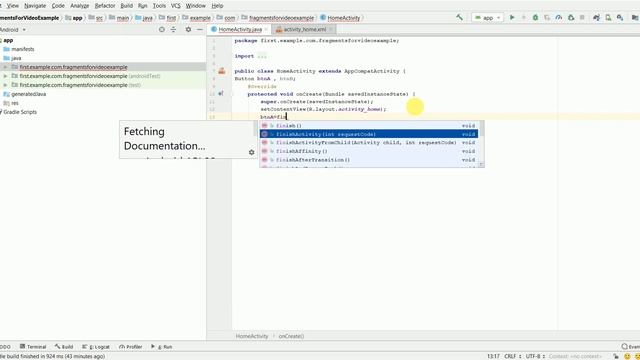
Task: Select the manifests folder in project tree
Action: (19, 49)
